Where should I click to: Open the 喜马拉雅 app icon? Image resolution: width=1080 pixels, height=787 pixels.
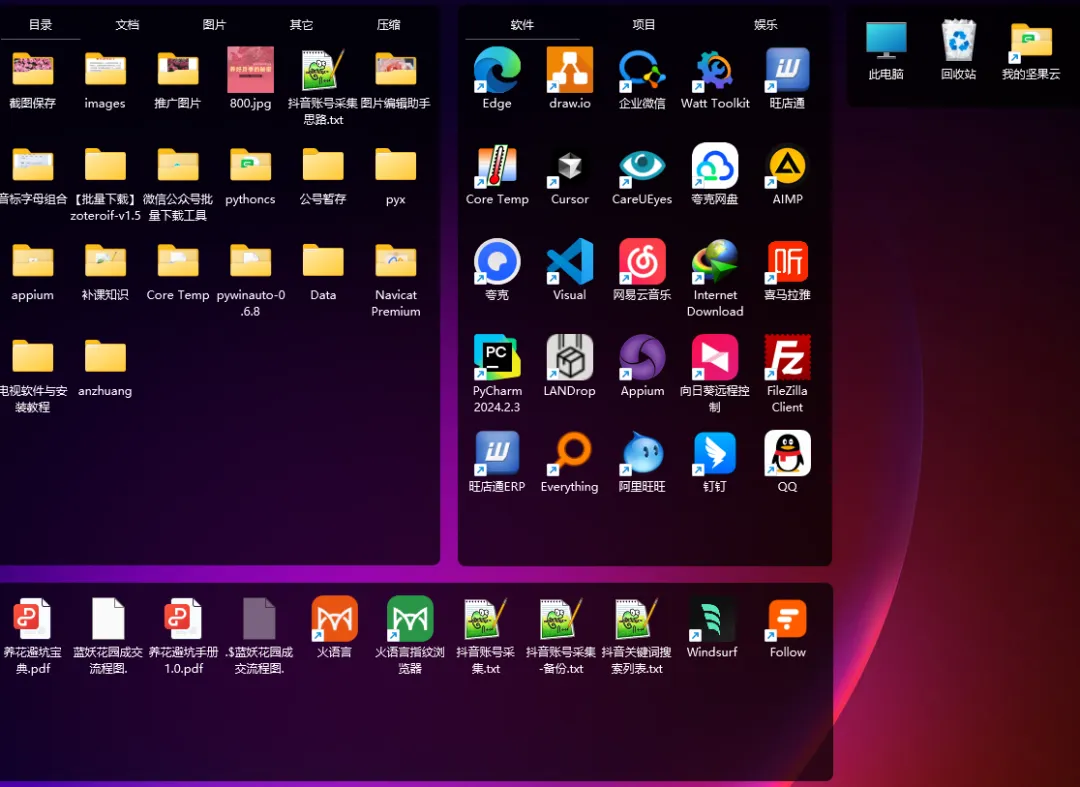[787, 261]
